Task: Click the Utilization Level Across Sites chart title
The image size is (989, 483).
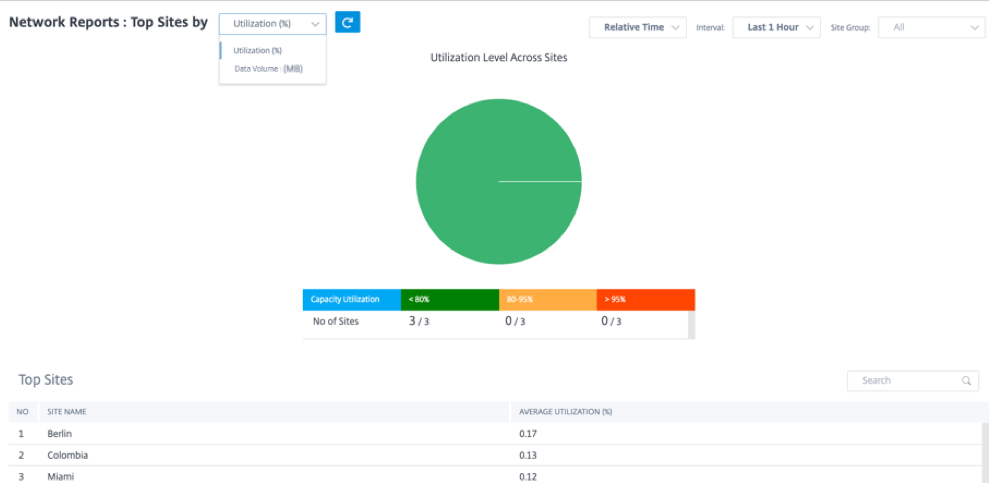Action: [499, 57]
